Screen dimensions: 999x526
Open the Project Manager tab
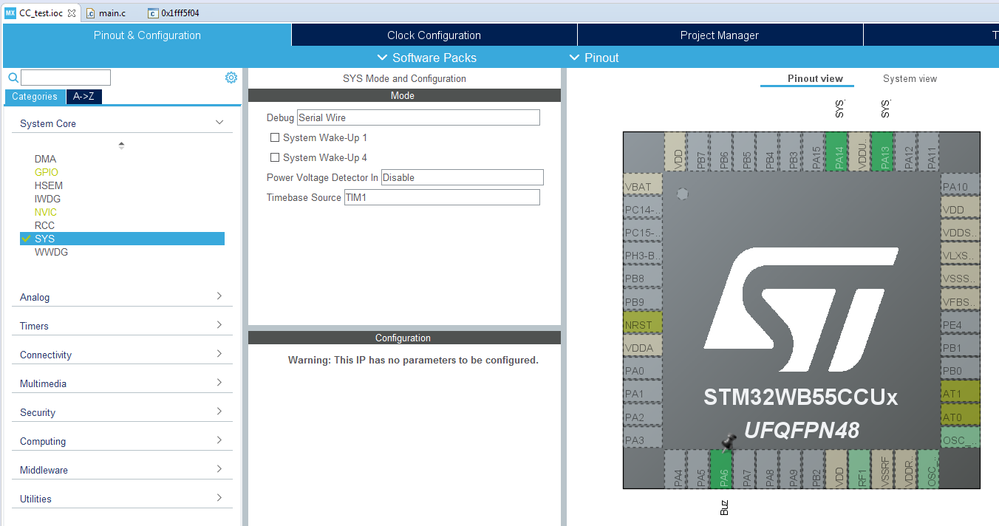point(719,35)
